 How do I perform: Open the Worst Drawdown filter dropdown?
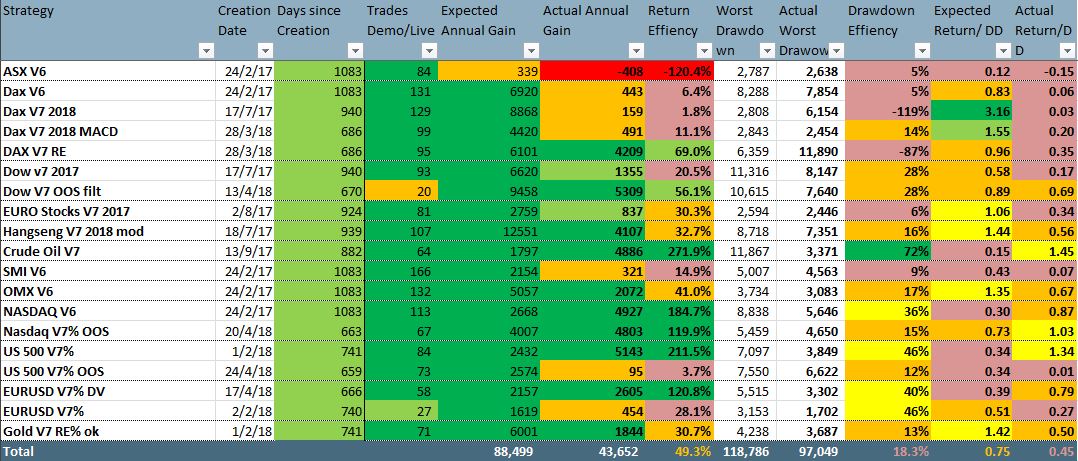[x=767, y=52]
